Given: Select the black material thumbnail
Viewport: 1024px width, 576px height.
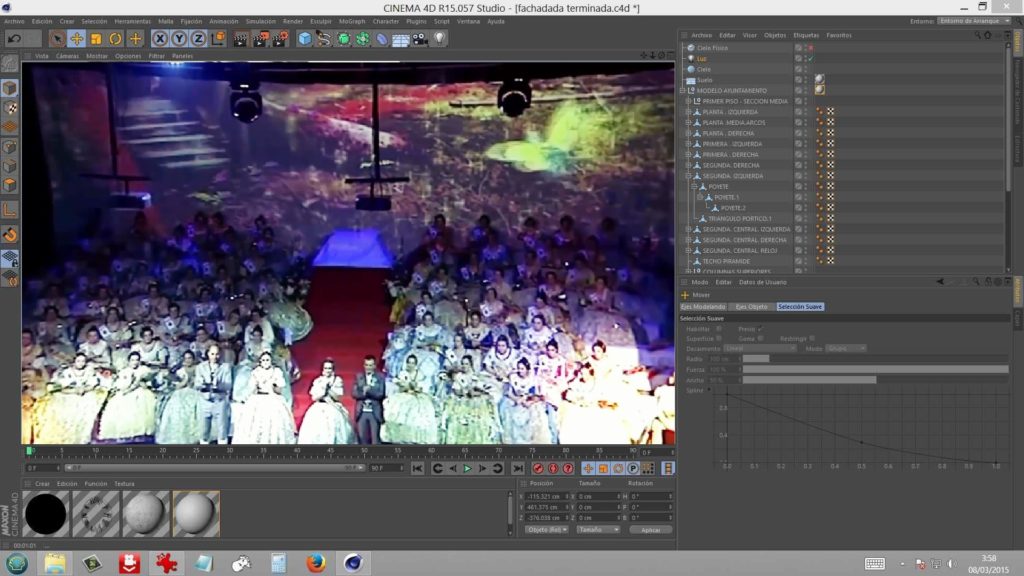Looking at the screenshot, I should click(45, 513).
